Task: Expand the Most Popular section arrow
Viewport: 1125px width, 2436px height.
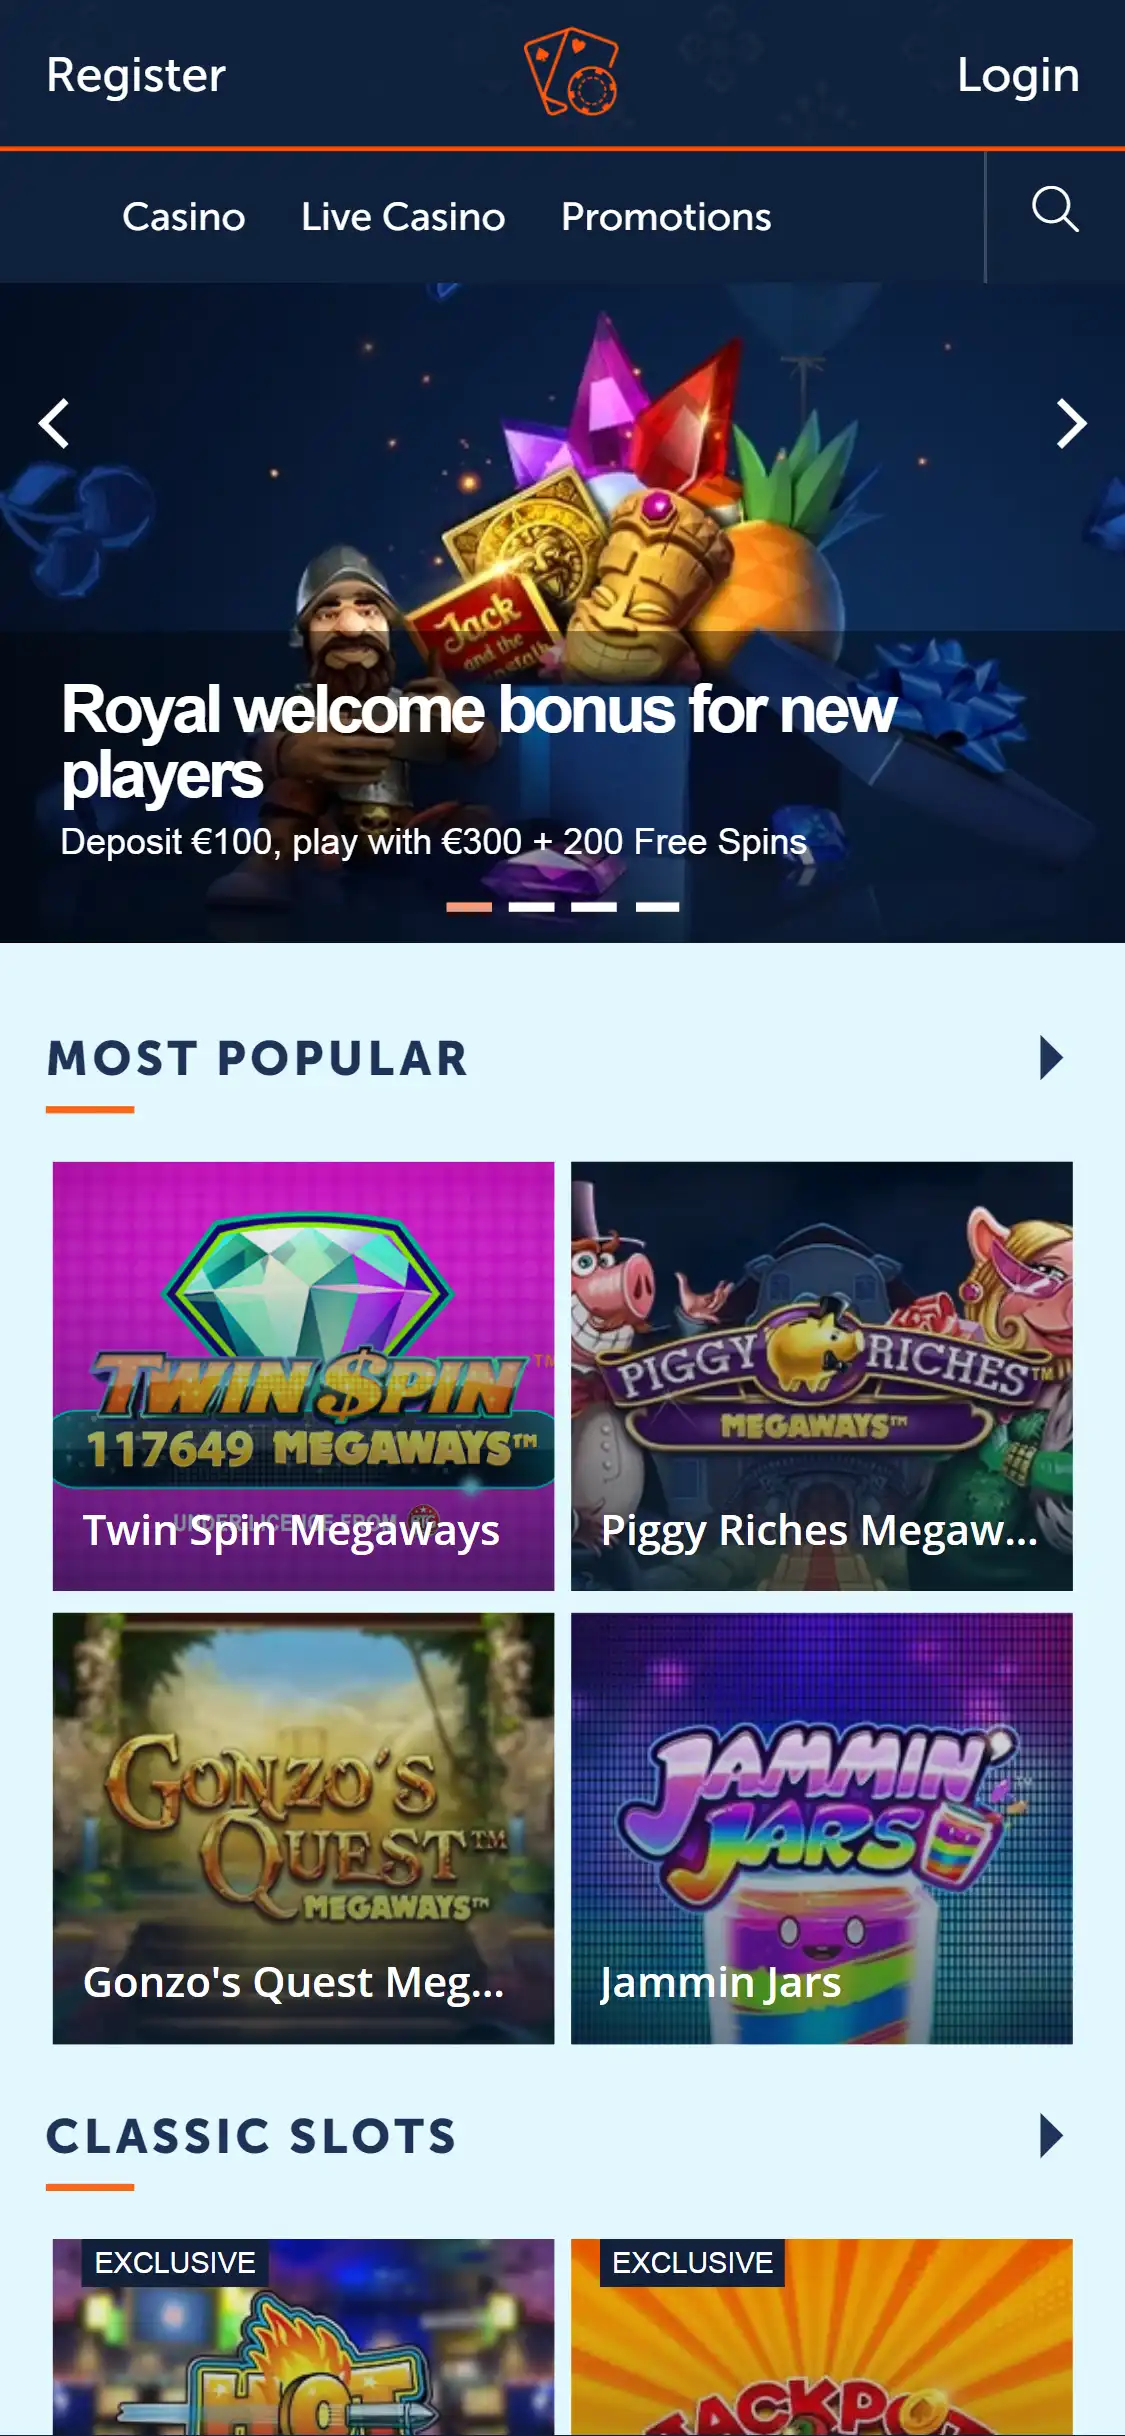Action: point(1051,1058)
